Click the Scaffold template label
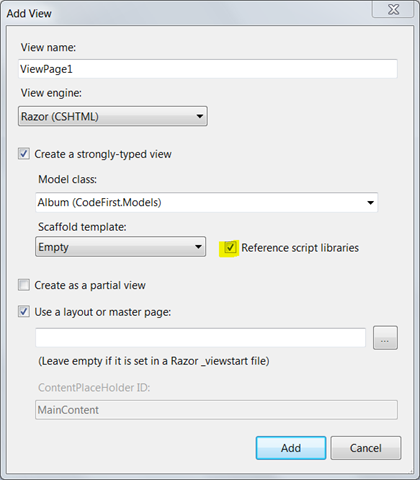This screenshot has height=480, width=420. [x=82, y=227]
